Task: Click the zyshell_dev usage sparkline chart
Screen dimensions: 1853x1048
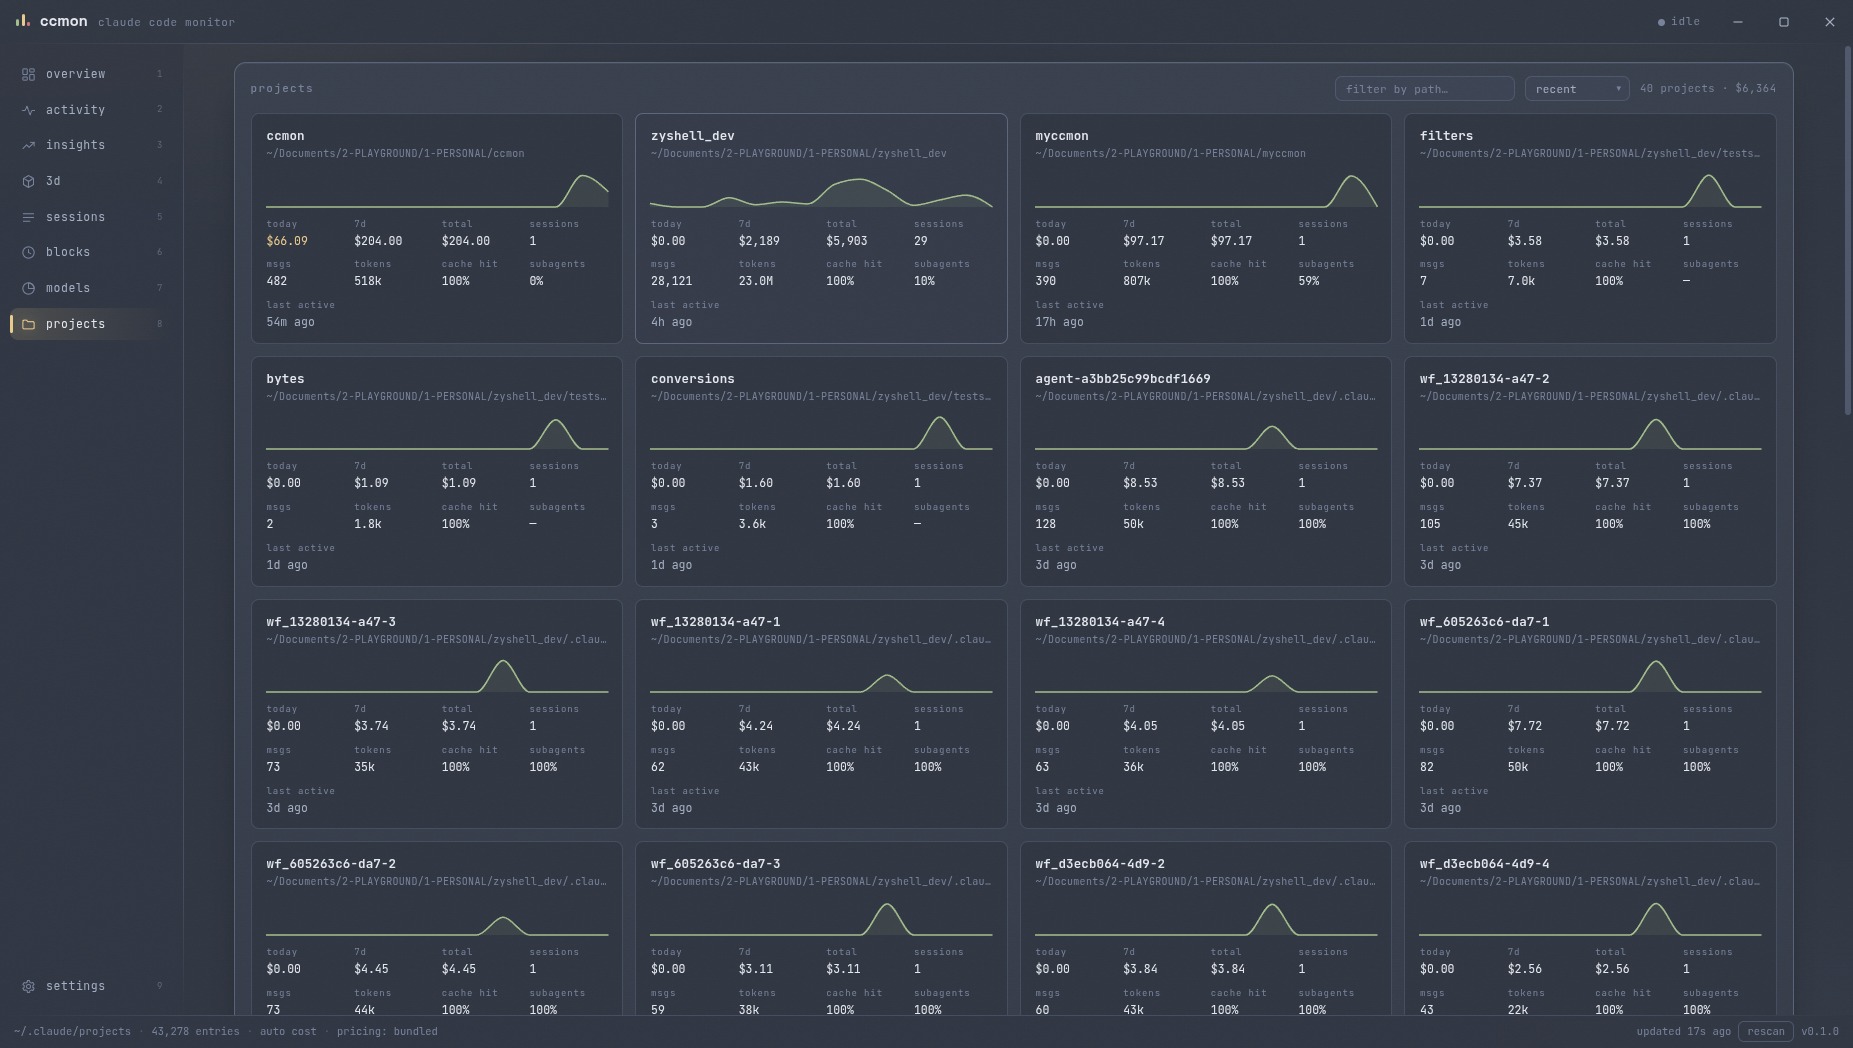Action: point(821,190)
